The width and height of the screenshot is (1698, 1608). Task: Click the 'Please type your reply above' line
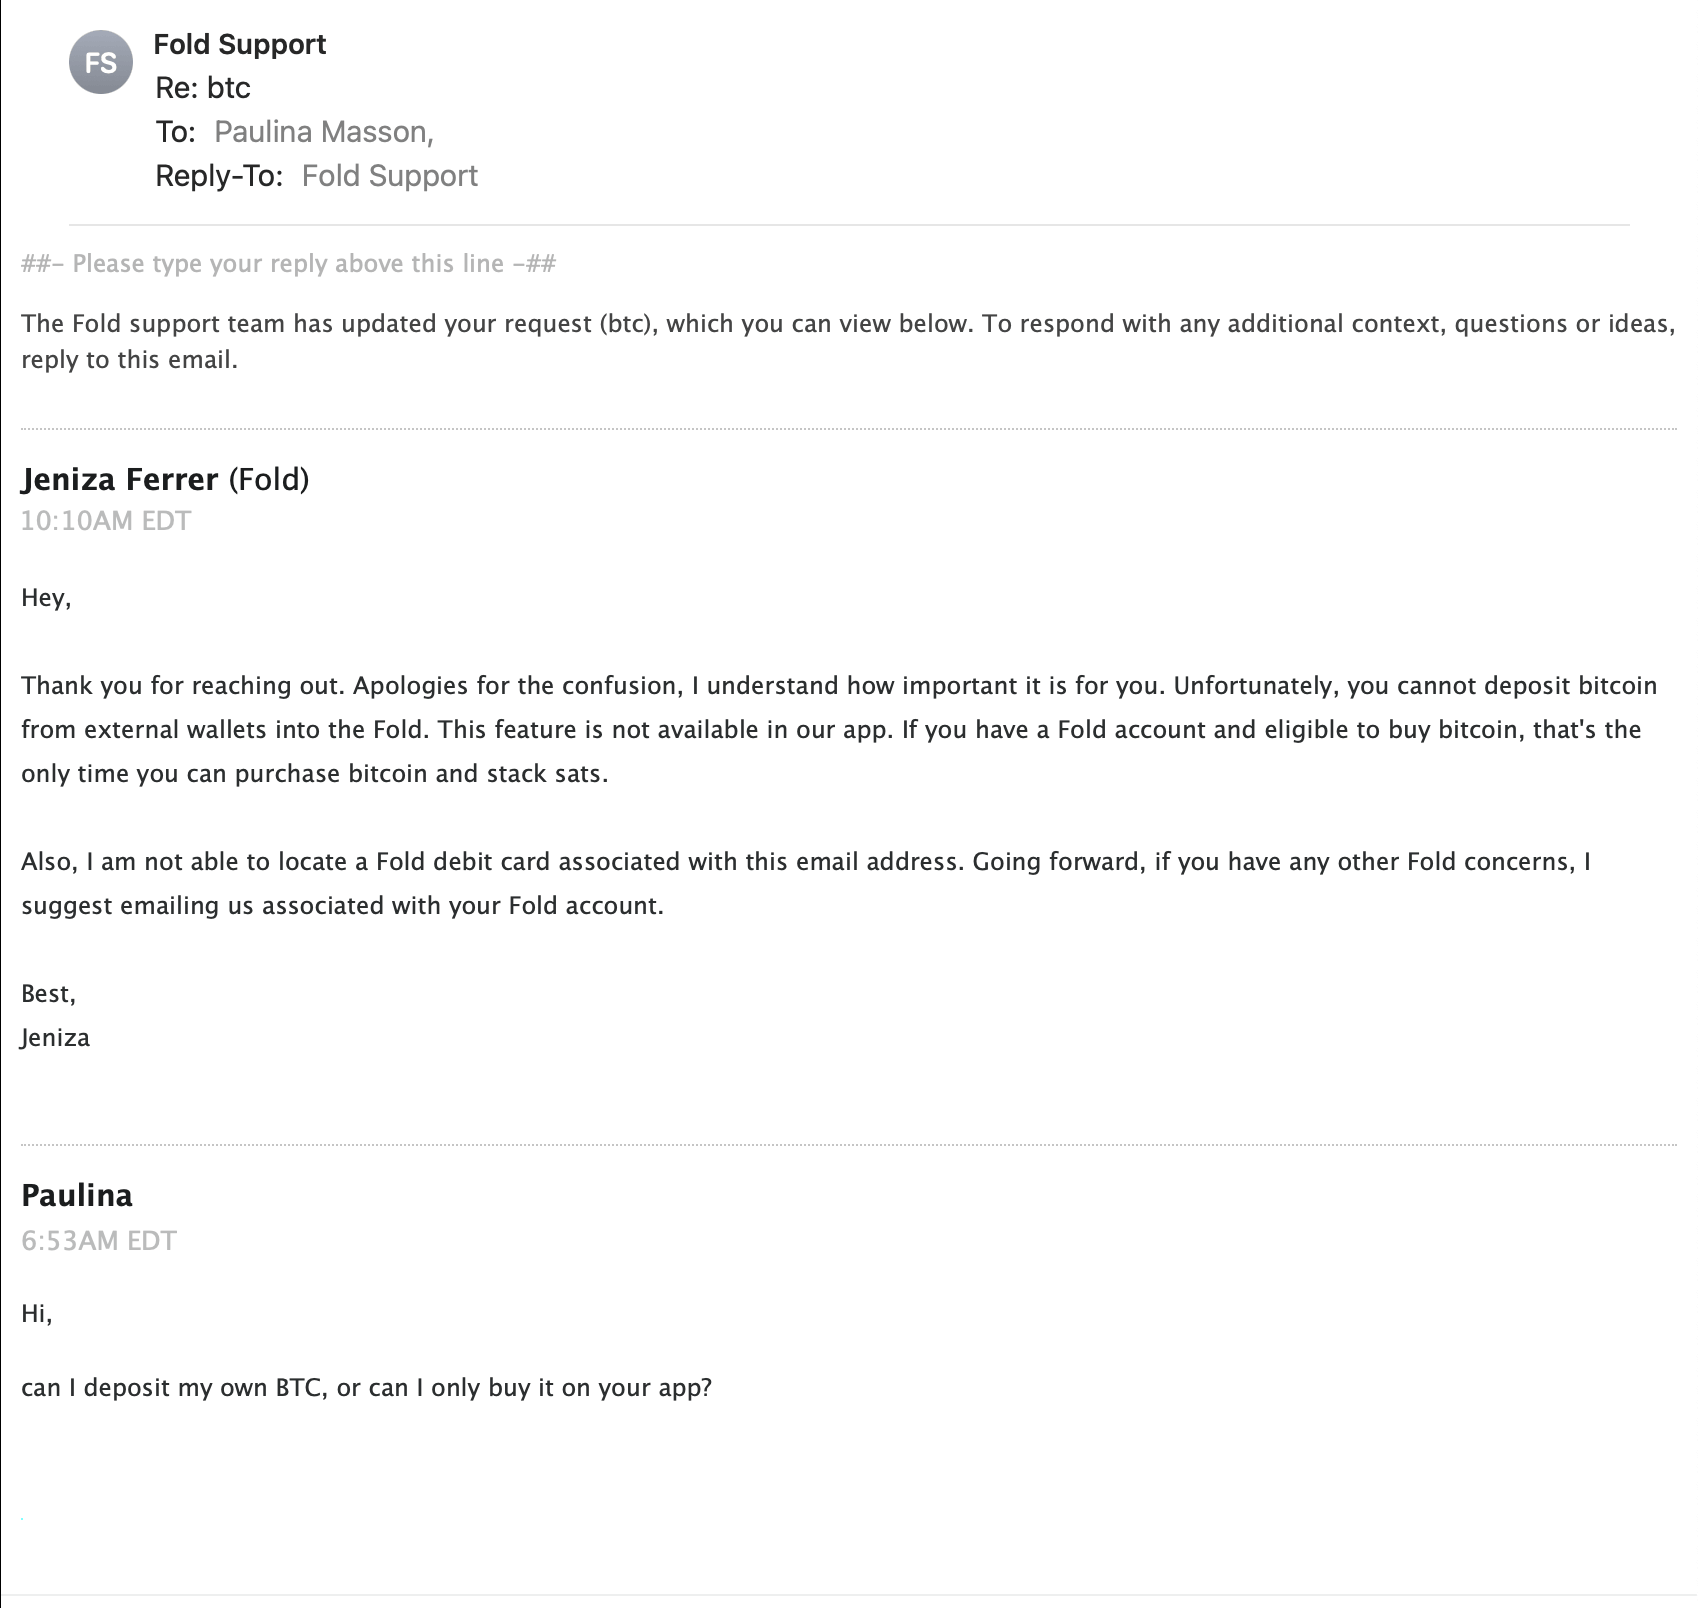pyautogui.click(x=289, y=264)
